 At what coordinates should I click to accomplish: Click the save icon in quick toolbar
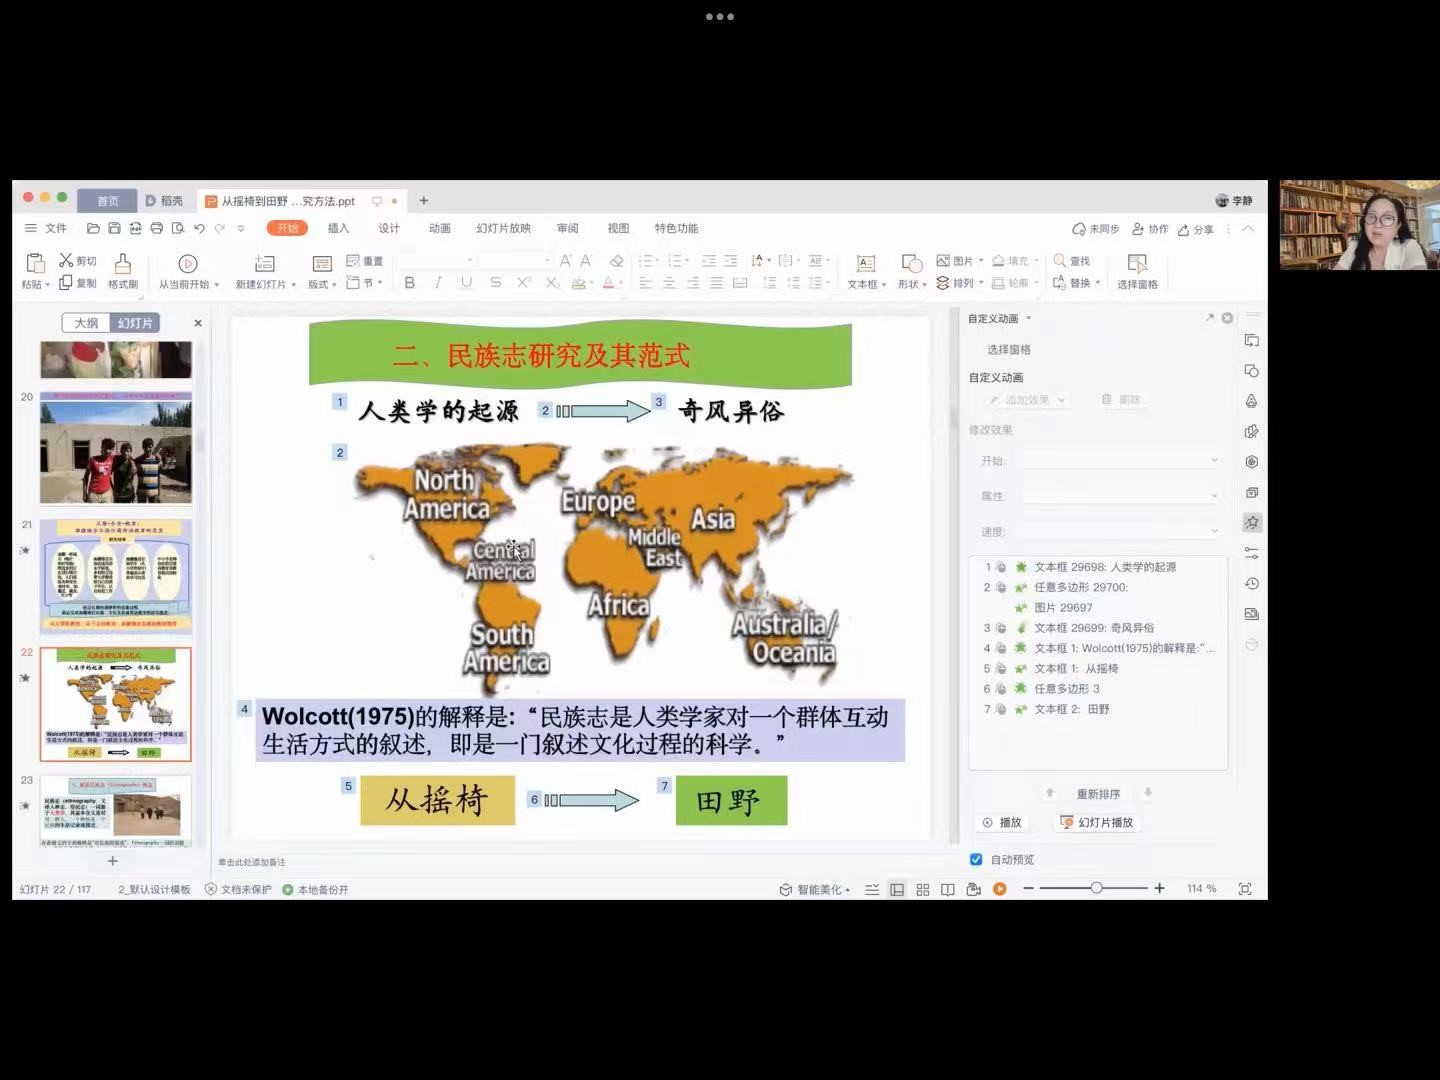coord(114,229)
